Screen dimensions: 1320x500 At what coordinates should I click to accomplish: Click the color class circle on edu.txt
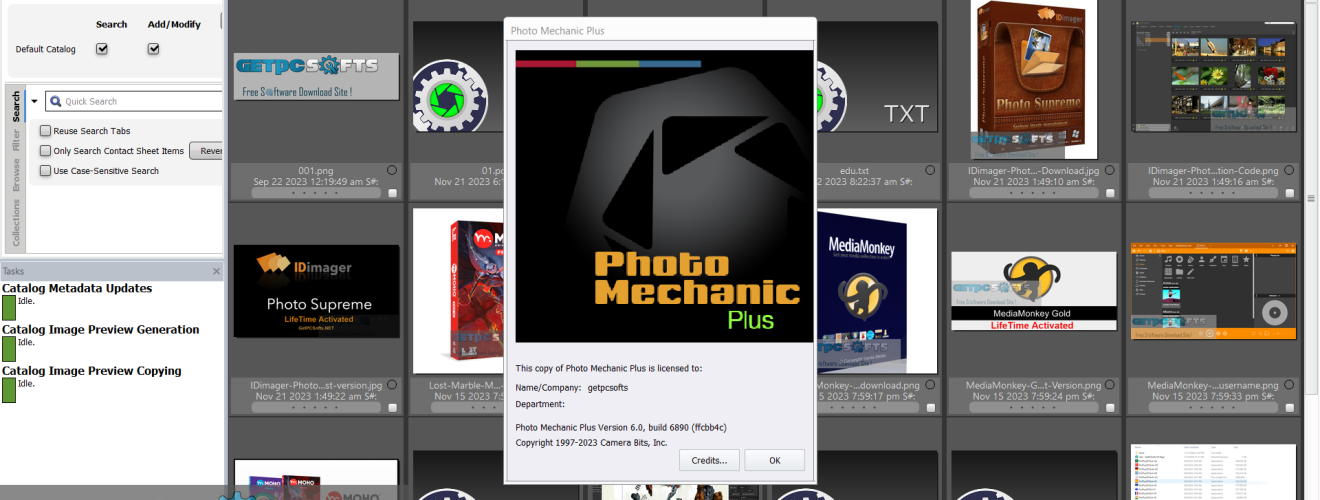930,170
